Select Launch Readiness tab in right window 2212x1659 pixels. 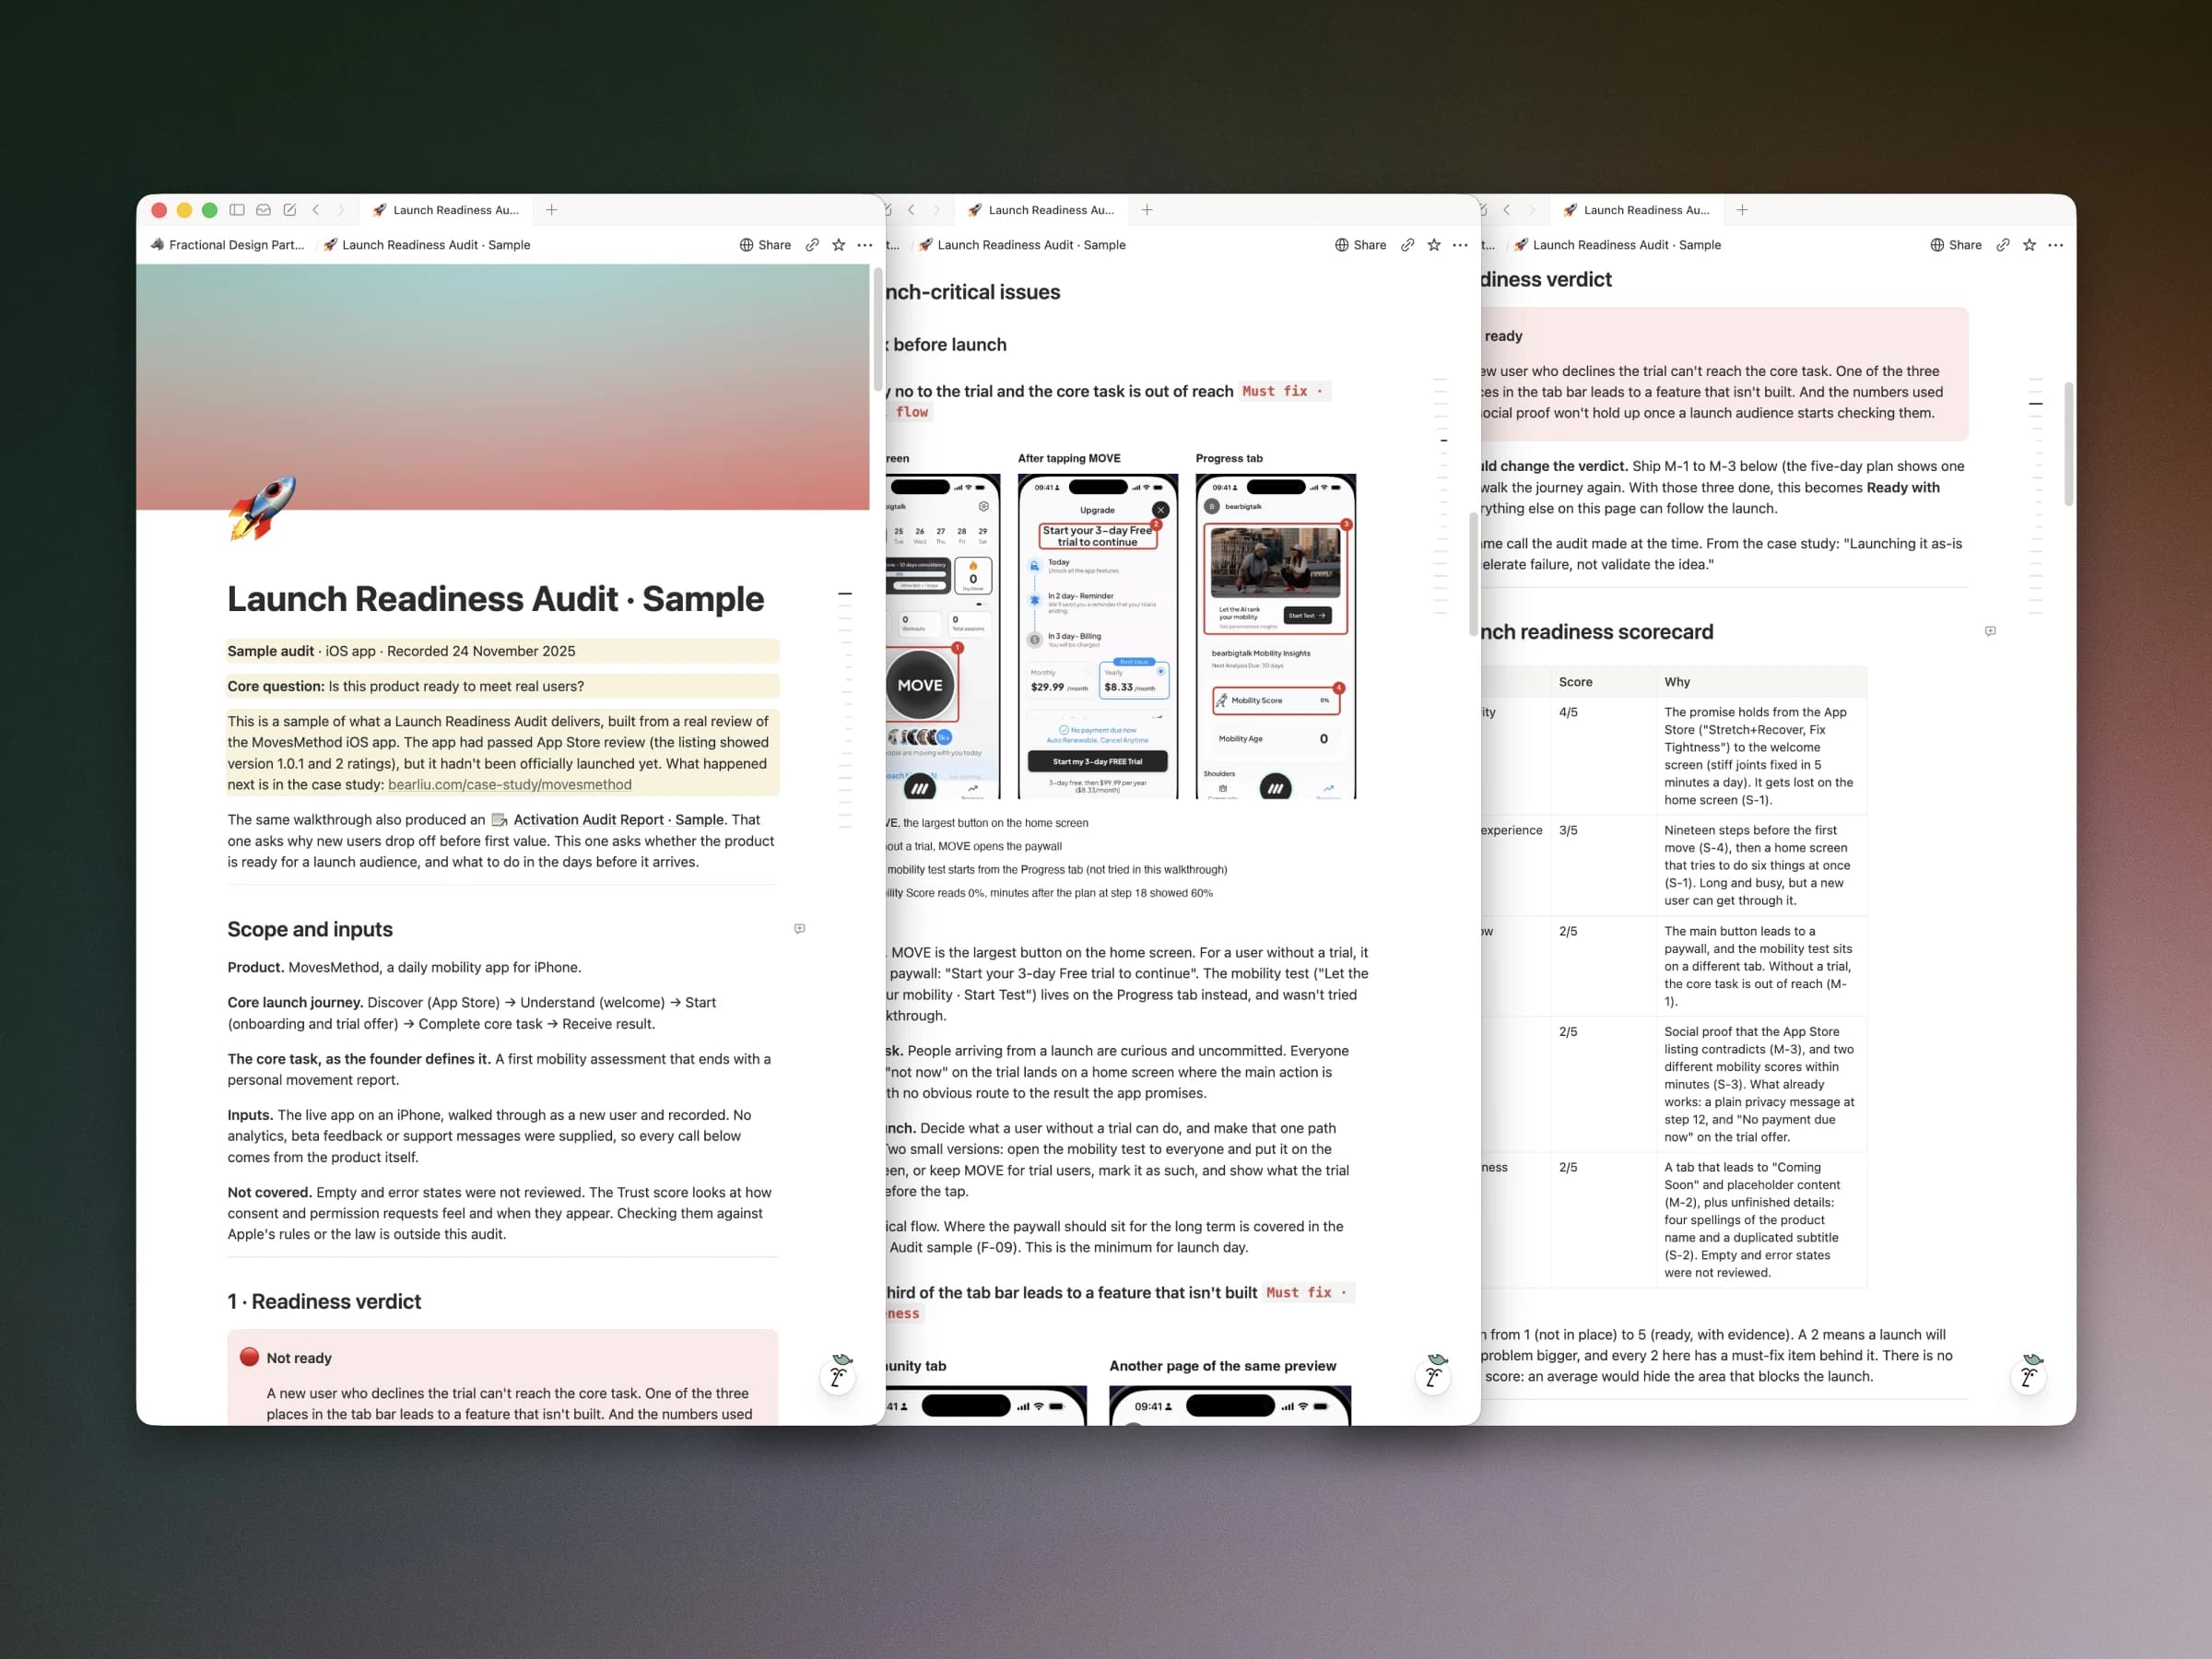1636,210
